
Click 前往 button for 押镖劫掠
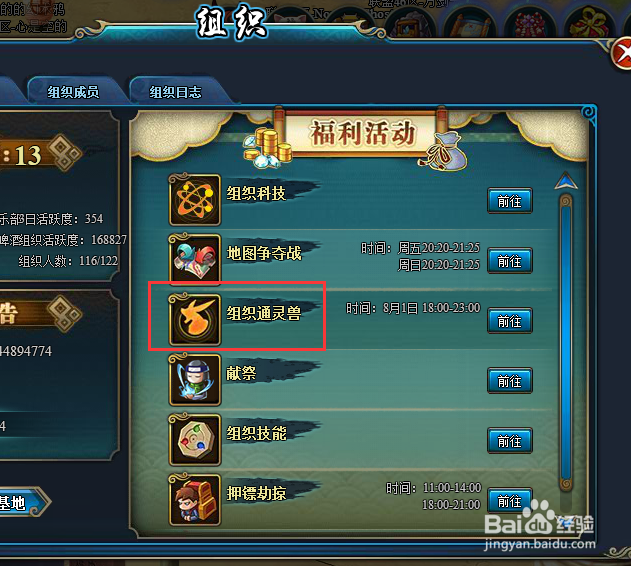coord(509,501)
